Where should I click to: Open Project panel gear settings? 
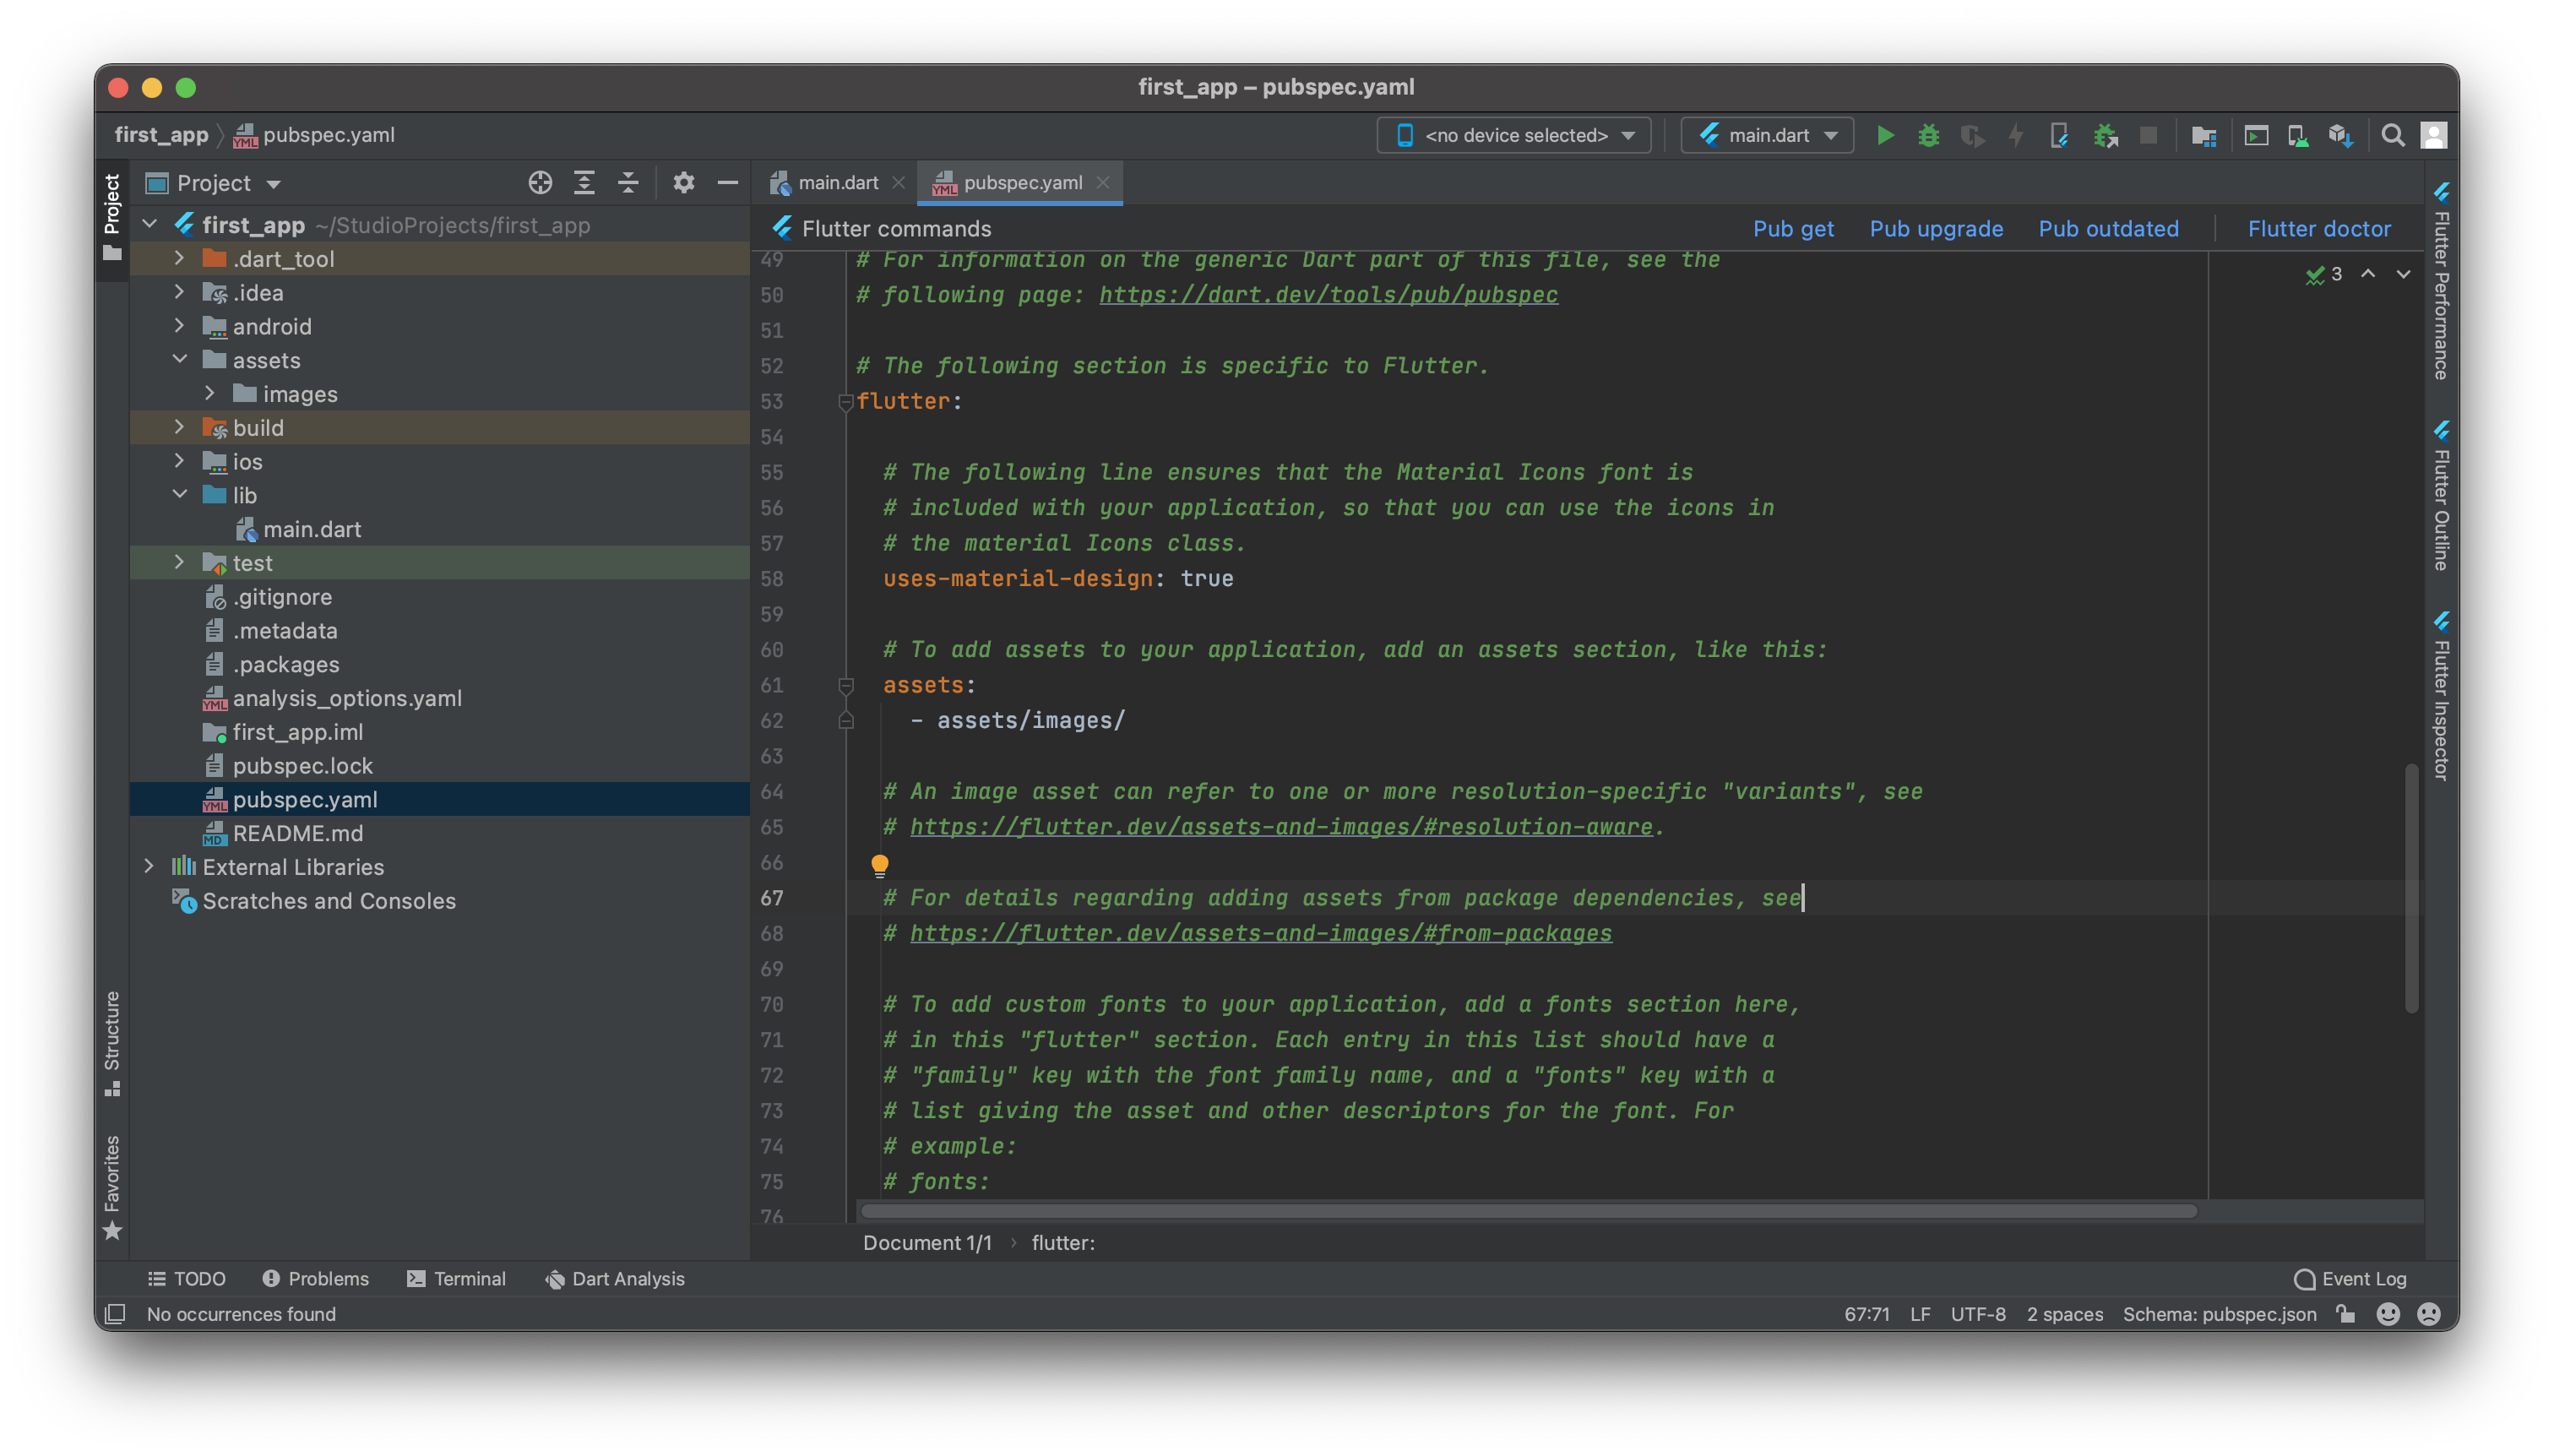pyautogui.click(x=683, y=183)
